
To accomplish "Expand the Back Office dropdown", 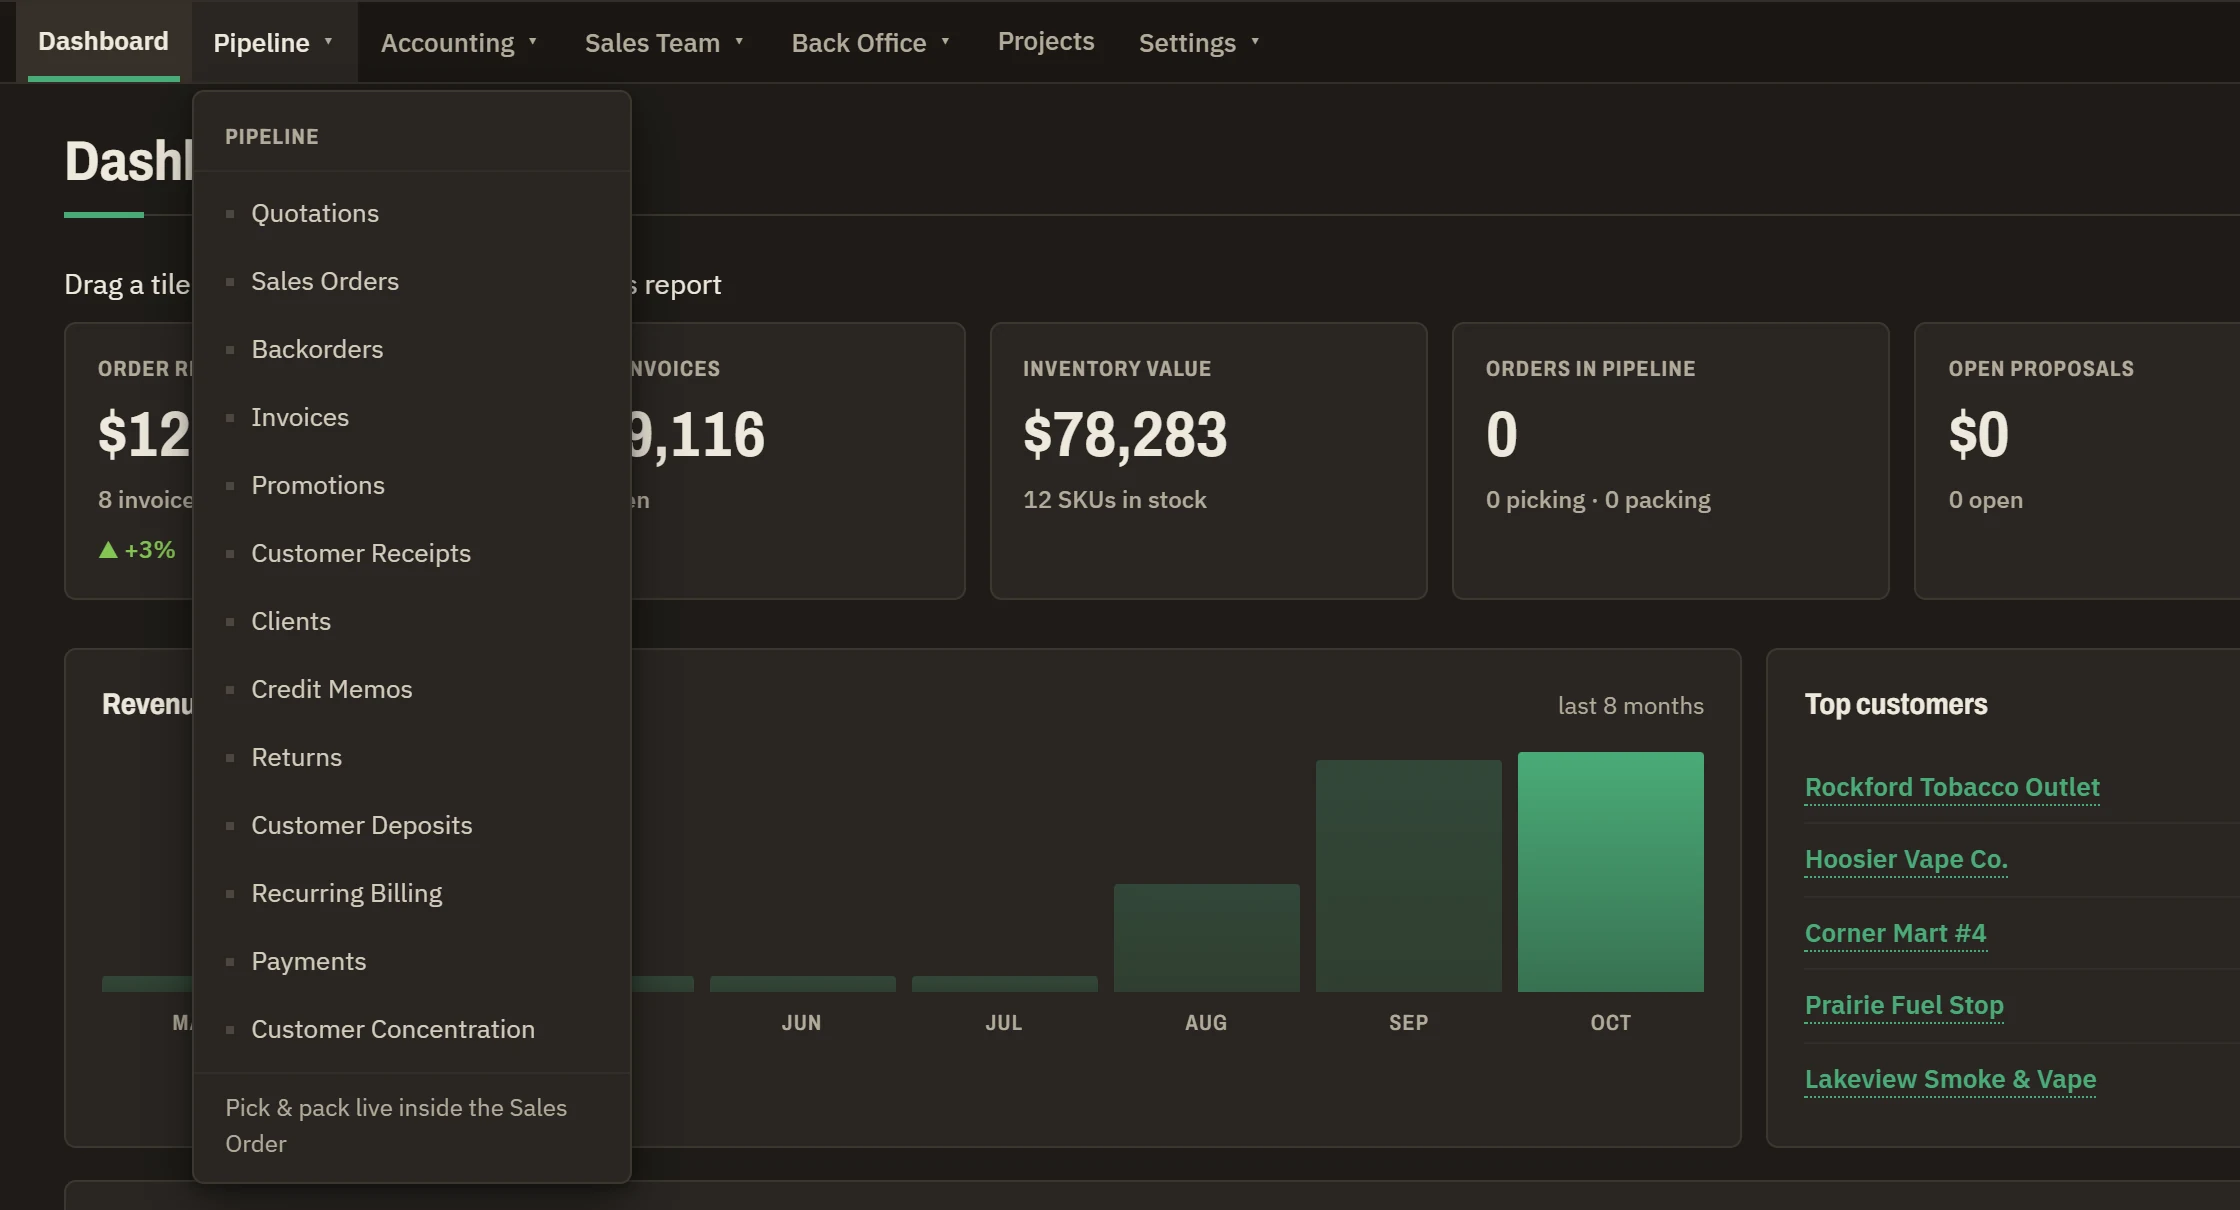I will click(870, 43).
